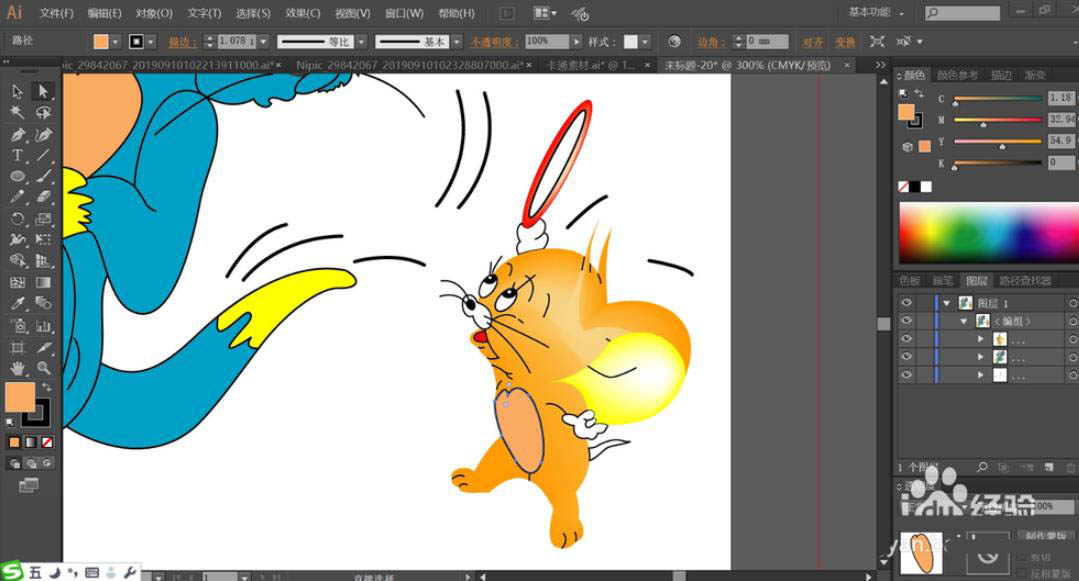Switch to 卡通素材.ai document tab

coord(590,65)
